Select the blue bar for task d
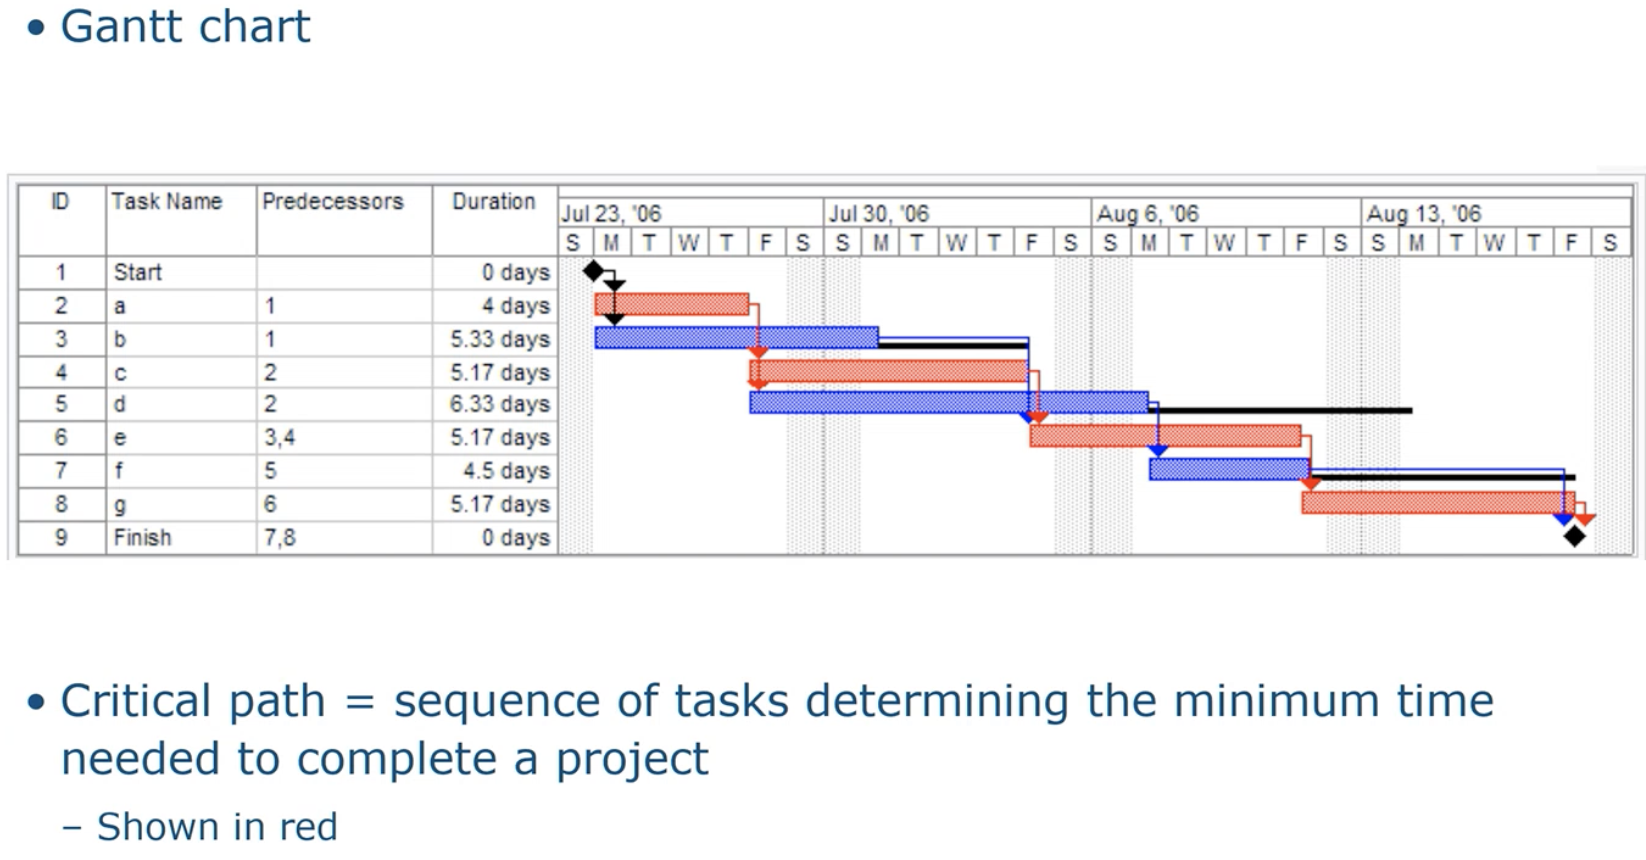The width and height of the screenshot is (1646, 860). [x=949, y=402]
